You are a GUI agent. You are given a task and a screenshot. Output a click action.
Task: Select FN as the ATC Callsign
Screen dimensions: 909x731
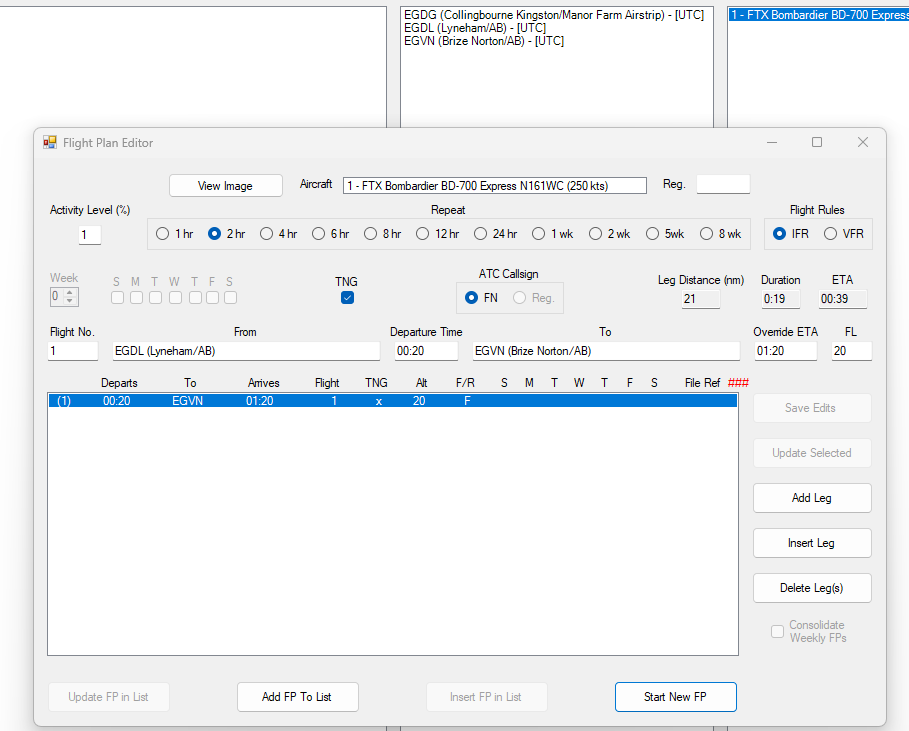click(x=469, y=297)
